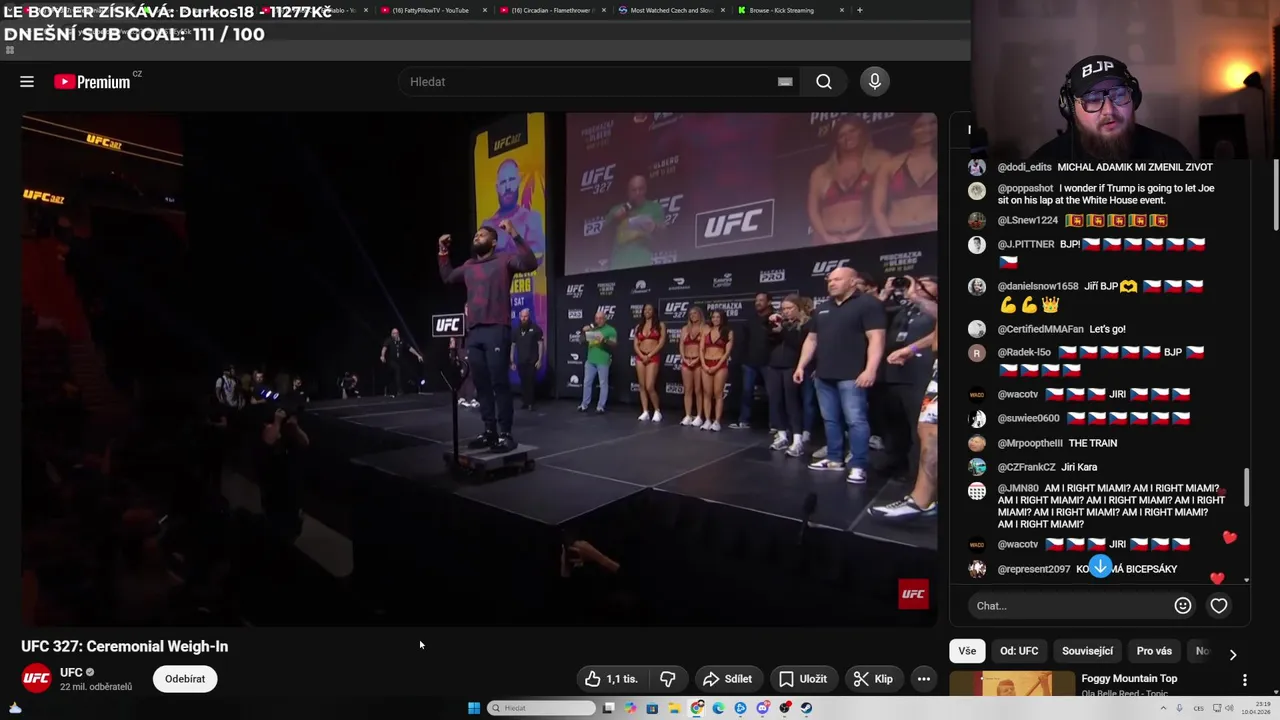Open more actions three-dot menu under video
The width and height of the screenshot is (1280, 720).
tap(924, 679)
